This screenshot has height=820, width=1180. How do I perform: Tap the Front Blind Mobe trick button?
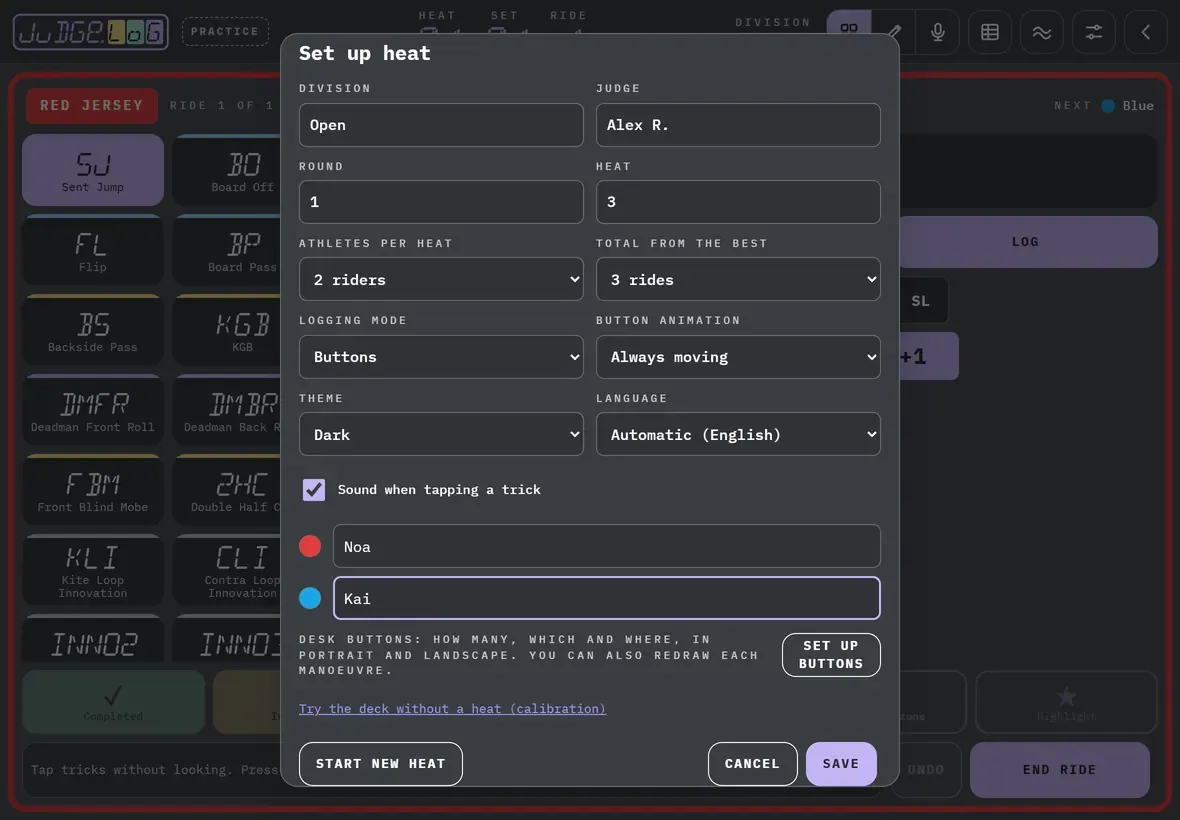click(x=93, y=490)
